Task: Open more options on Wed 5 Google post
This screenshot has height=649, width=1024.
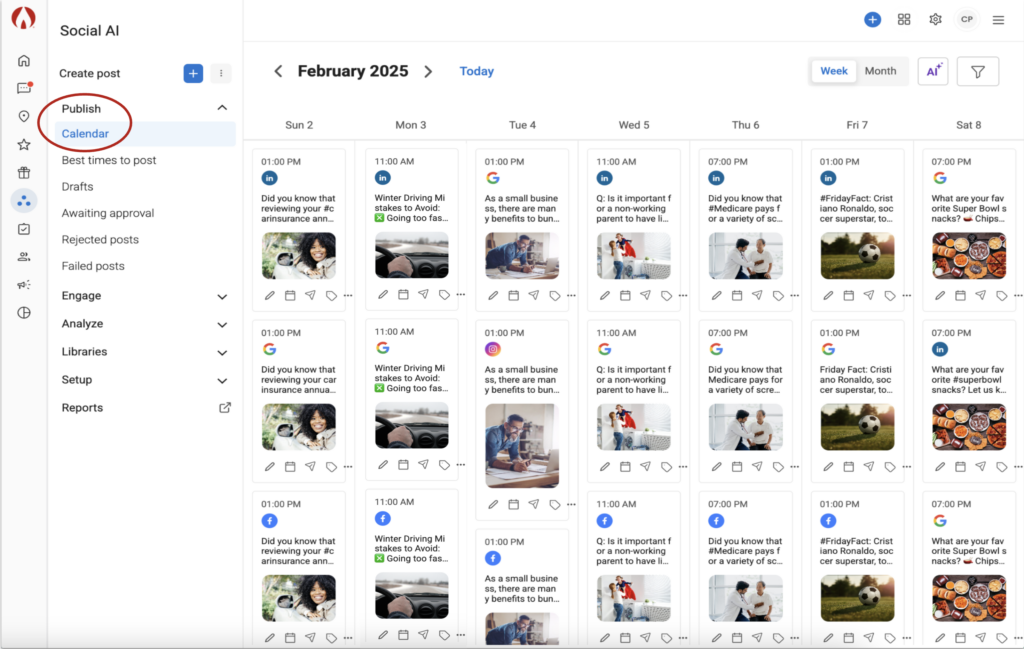Action: (683, 466)
